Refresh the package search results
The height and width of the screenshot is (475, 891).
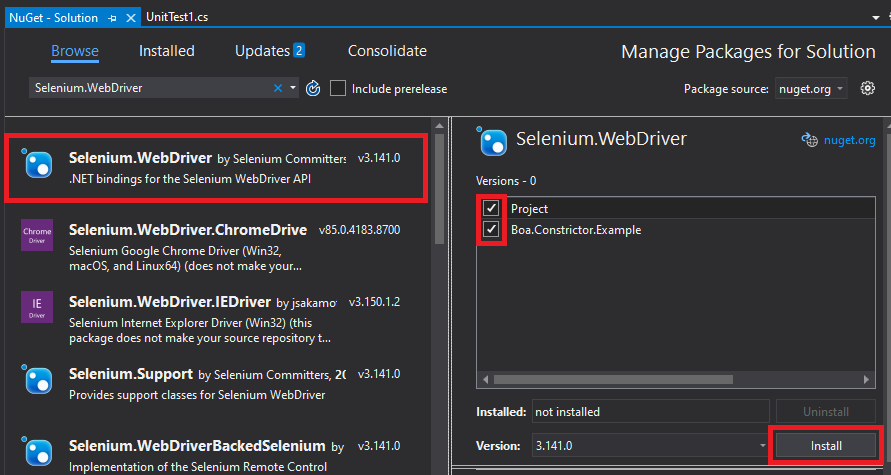[313, 89]
